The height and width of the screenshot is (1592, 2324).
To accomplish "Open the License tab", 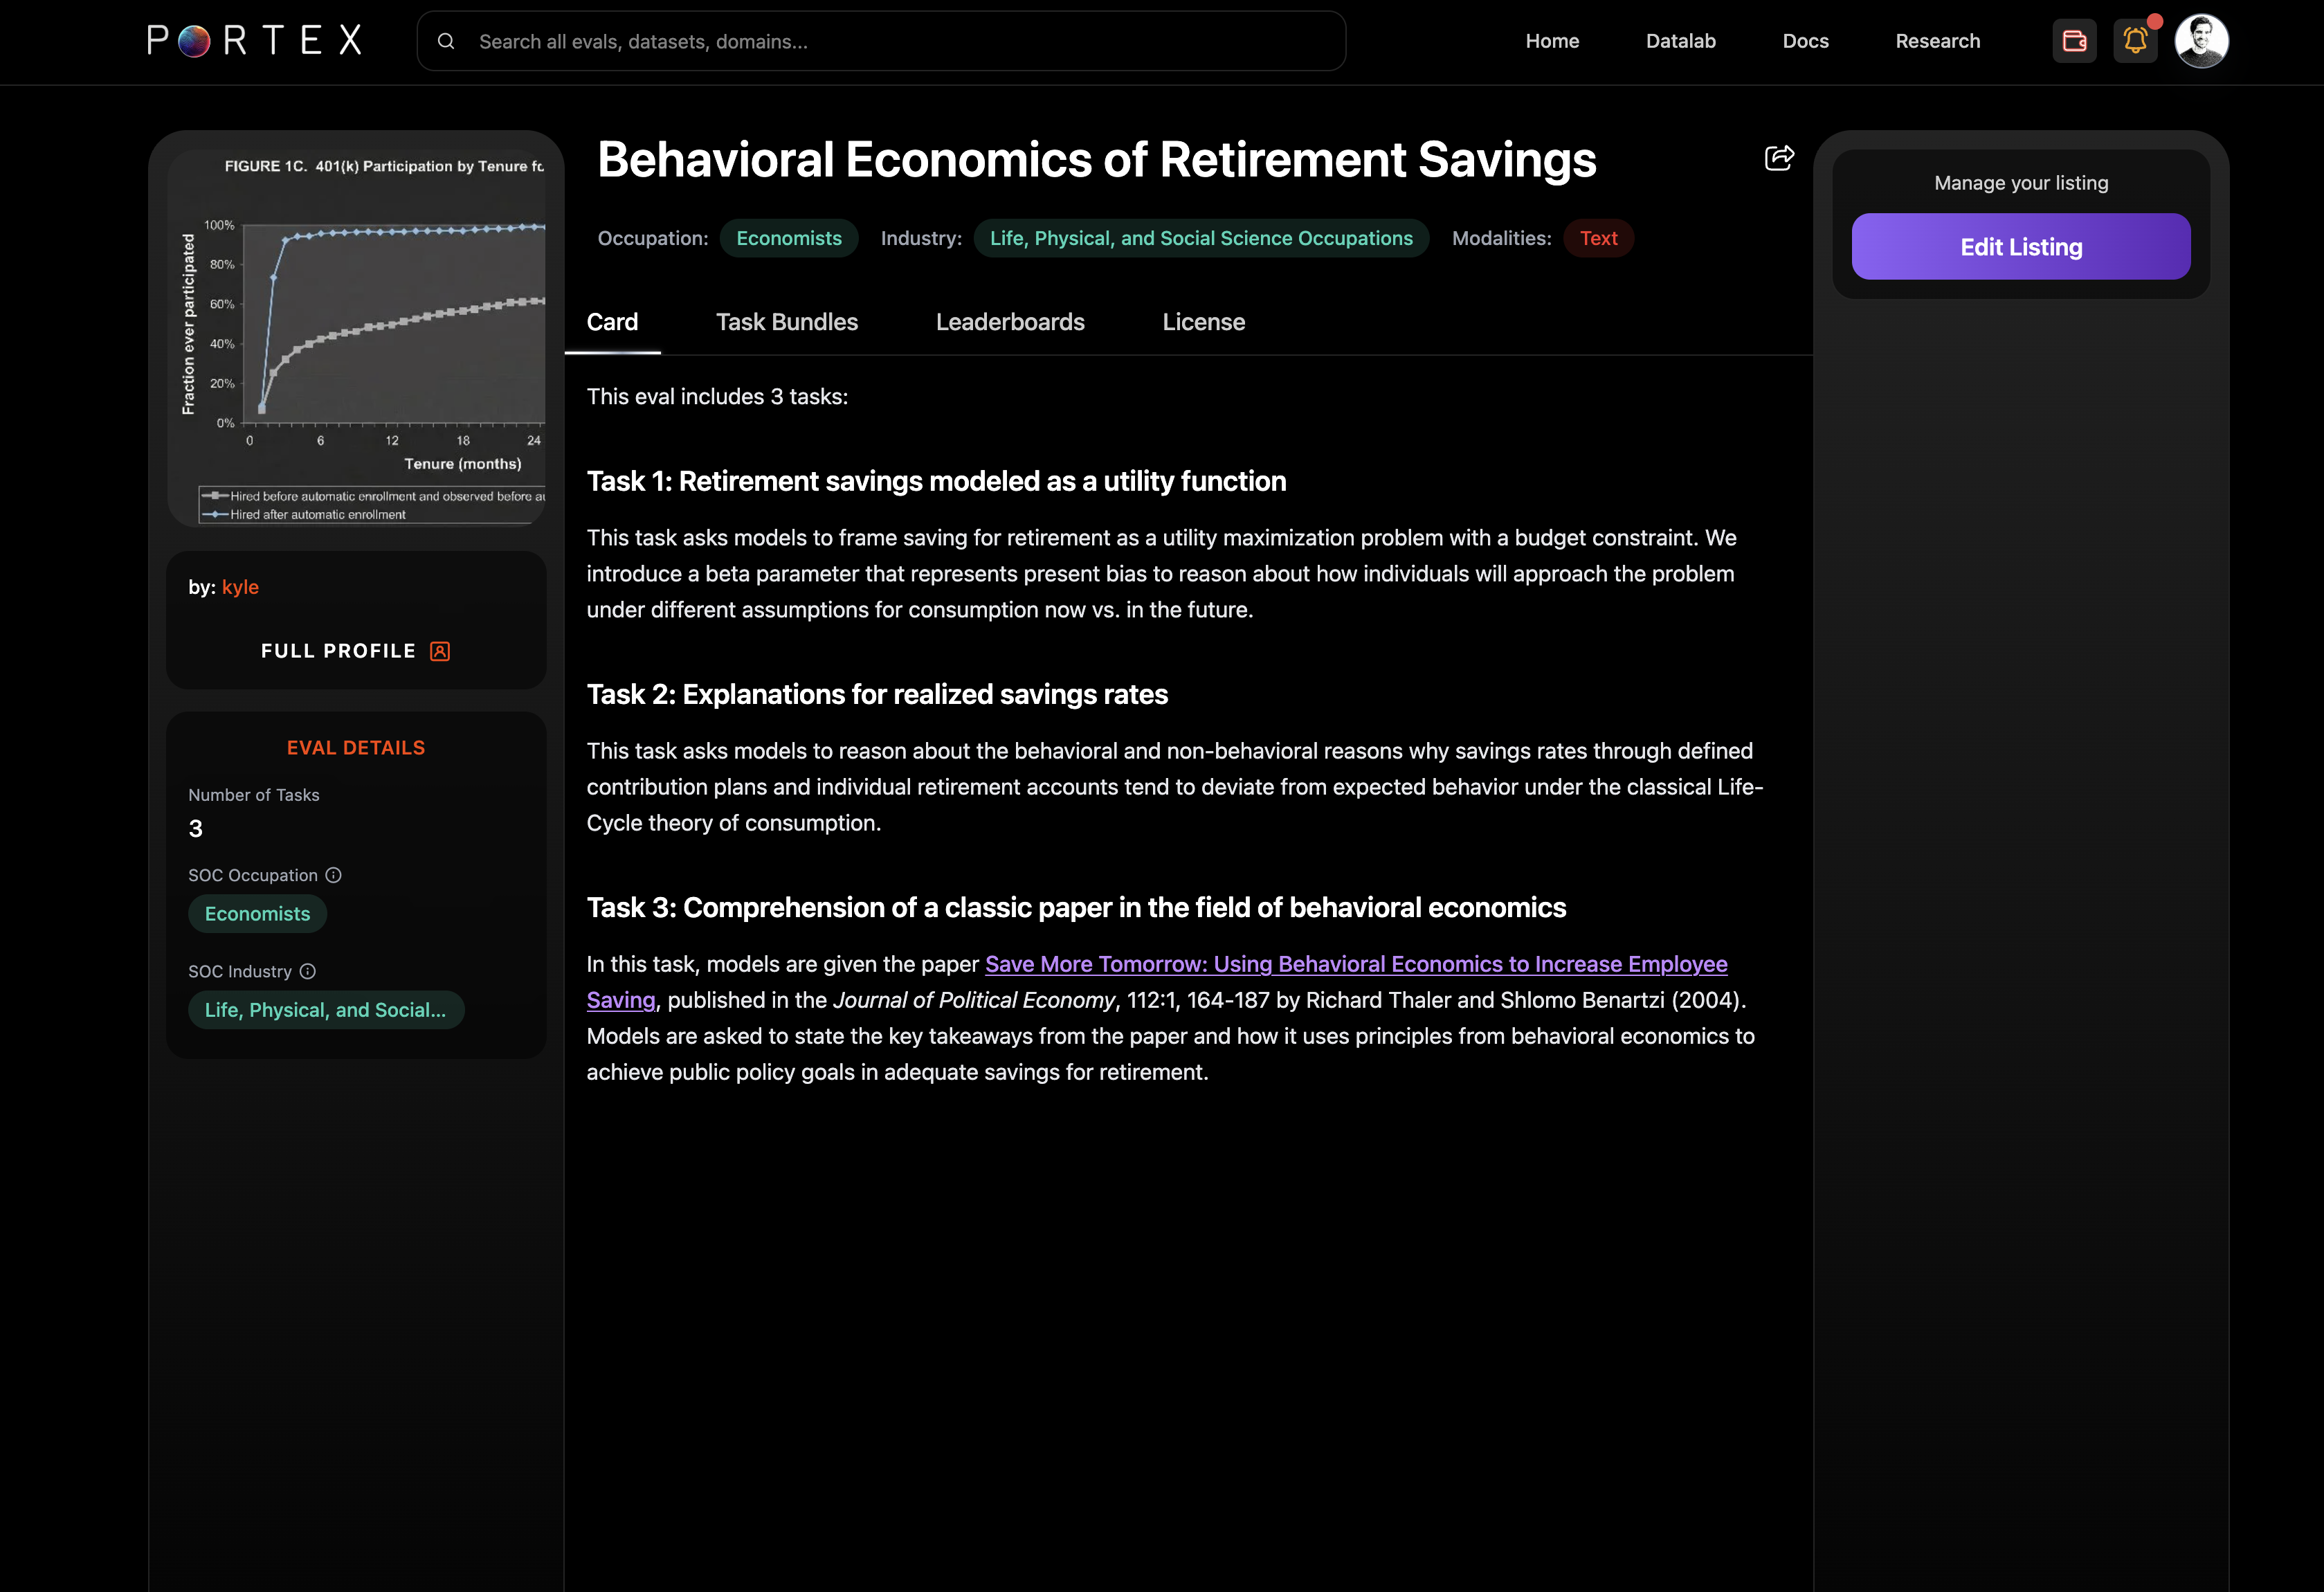I will 1203,322.
